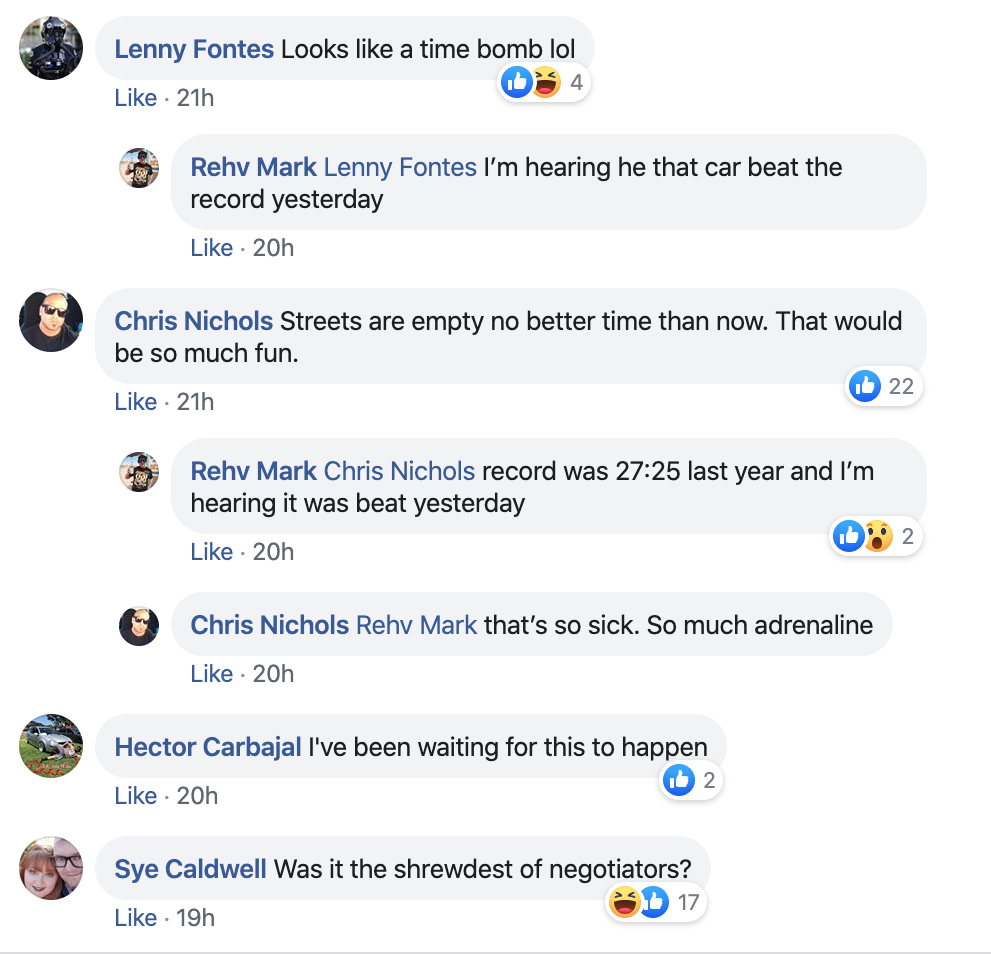Open reactions on Lenny Fontes' time bomb comment
This screenshot has width=991, height=954.
[545, 82]
